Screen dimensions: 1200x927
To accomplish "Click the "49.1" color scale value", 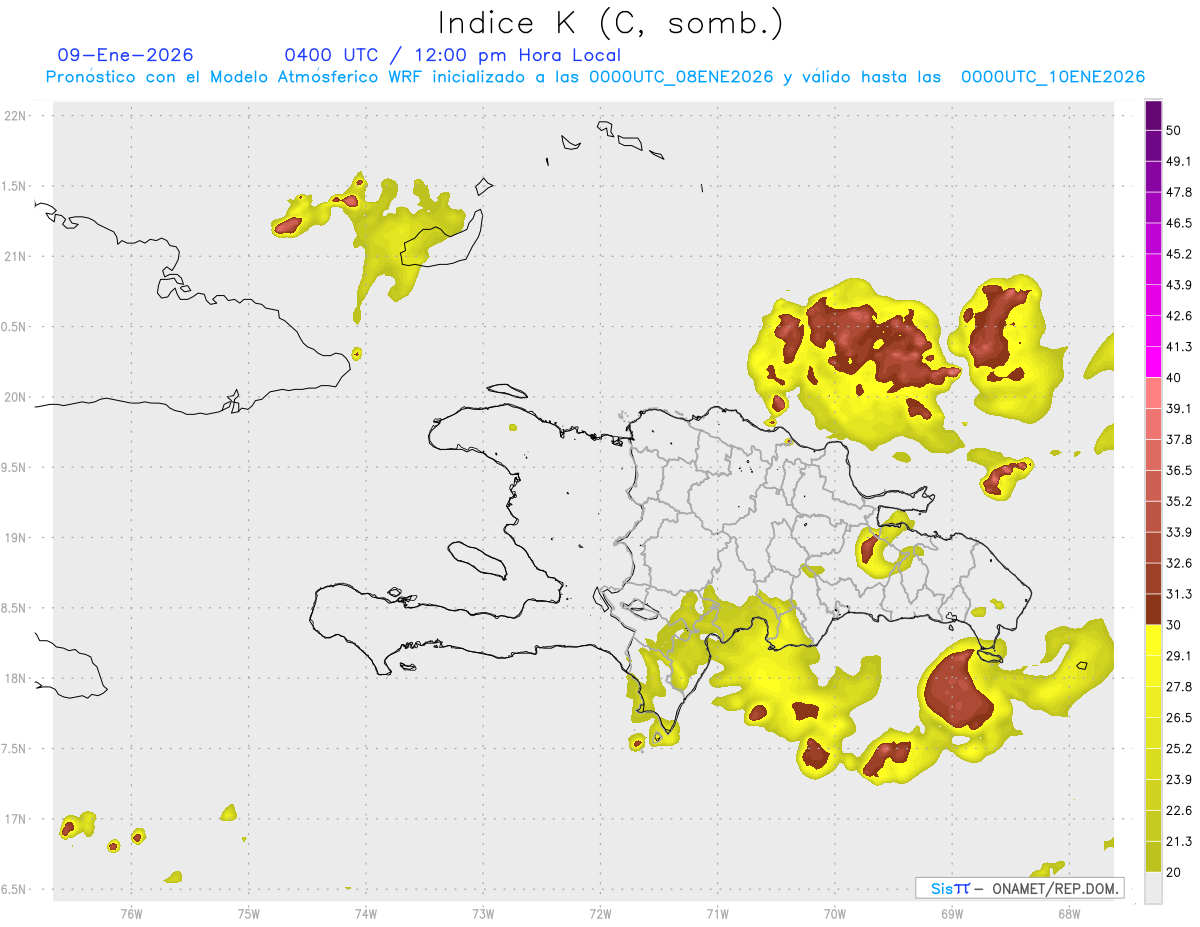I will pos(1179,161).
